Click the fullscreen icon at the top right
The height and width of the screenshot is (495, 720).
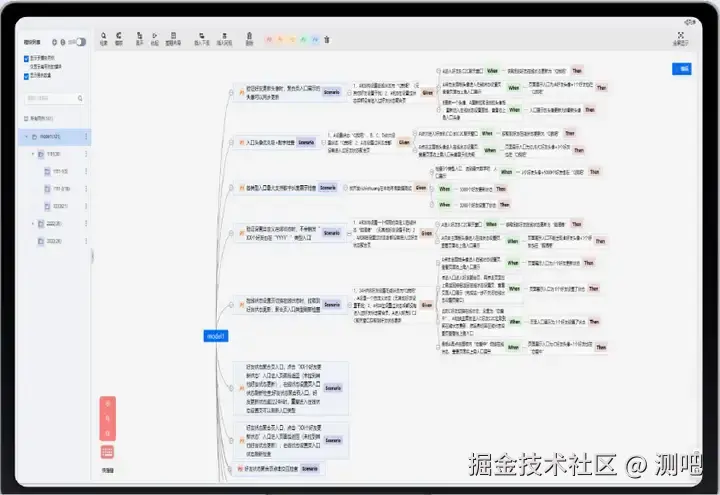(x=681, y=38)
